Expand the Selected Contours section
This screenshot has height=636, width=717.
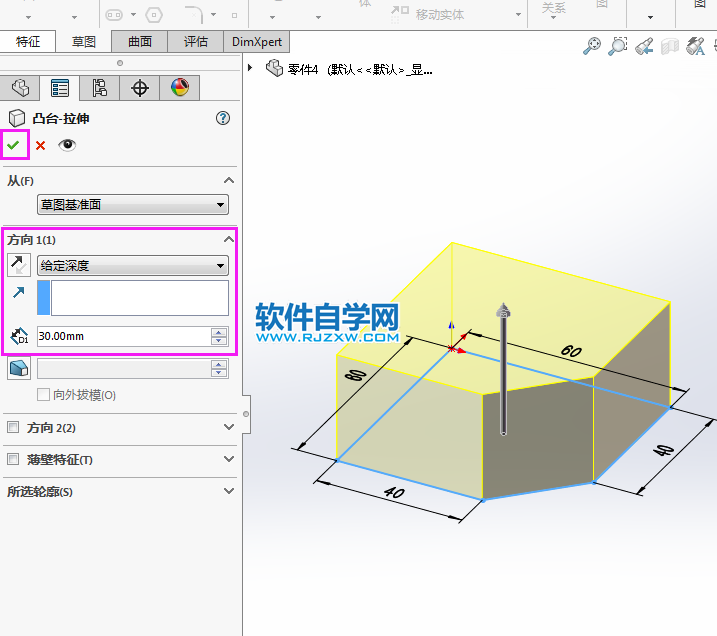229,491
